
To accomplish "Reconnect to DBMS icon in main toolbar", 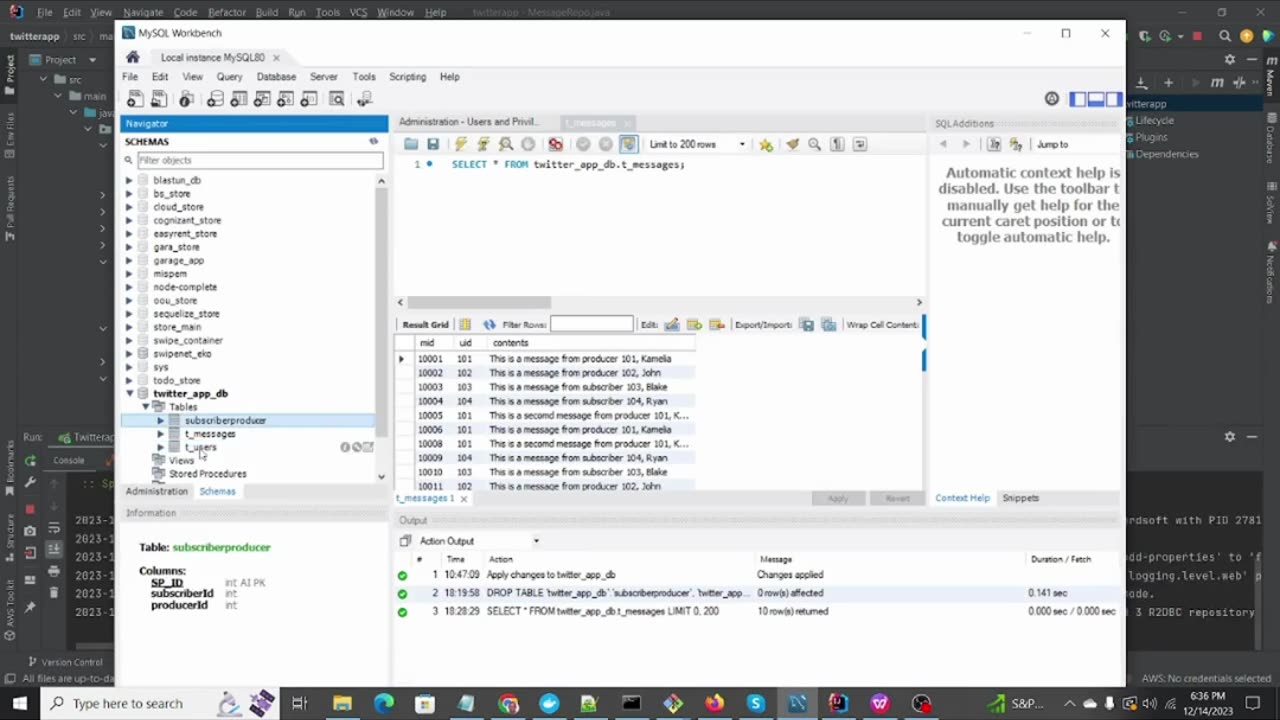I will click(x=364, y=99).
